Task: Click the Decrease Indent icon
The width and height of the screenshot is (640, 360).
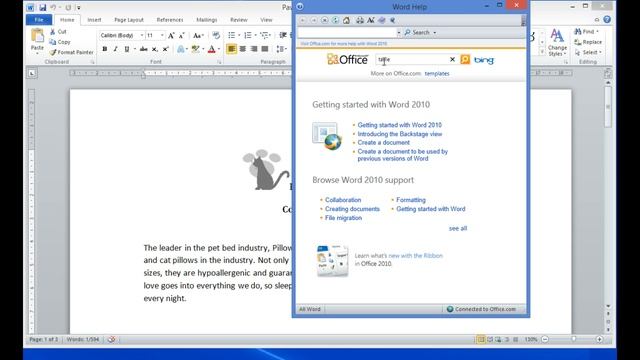Action: click(282, 36)
